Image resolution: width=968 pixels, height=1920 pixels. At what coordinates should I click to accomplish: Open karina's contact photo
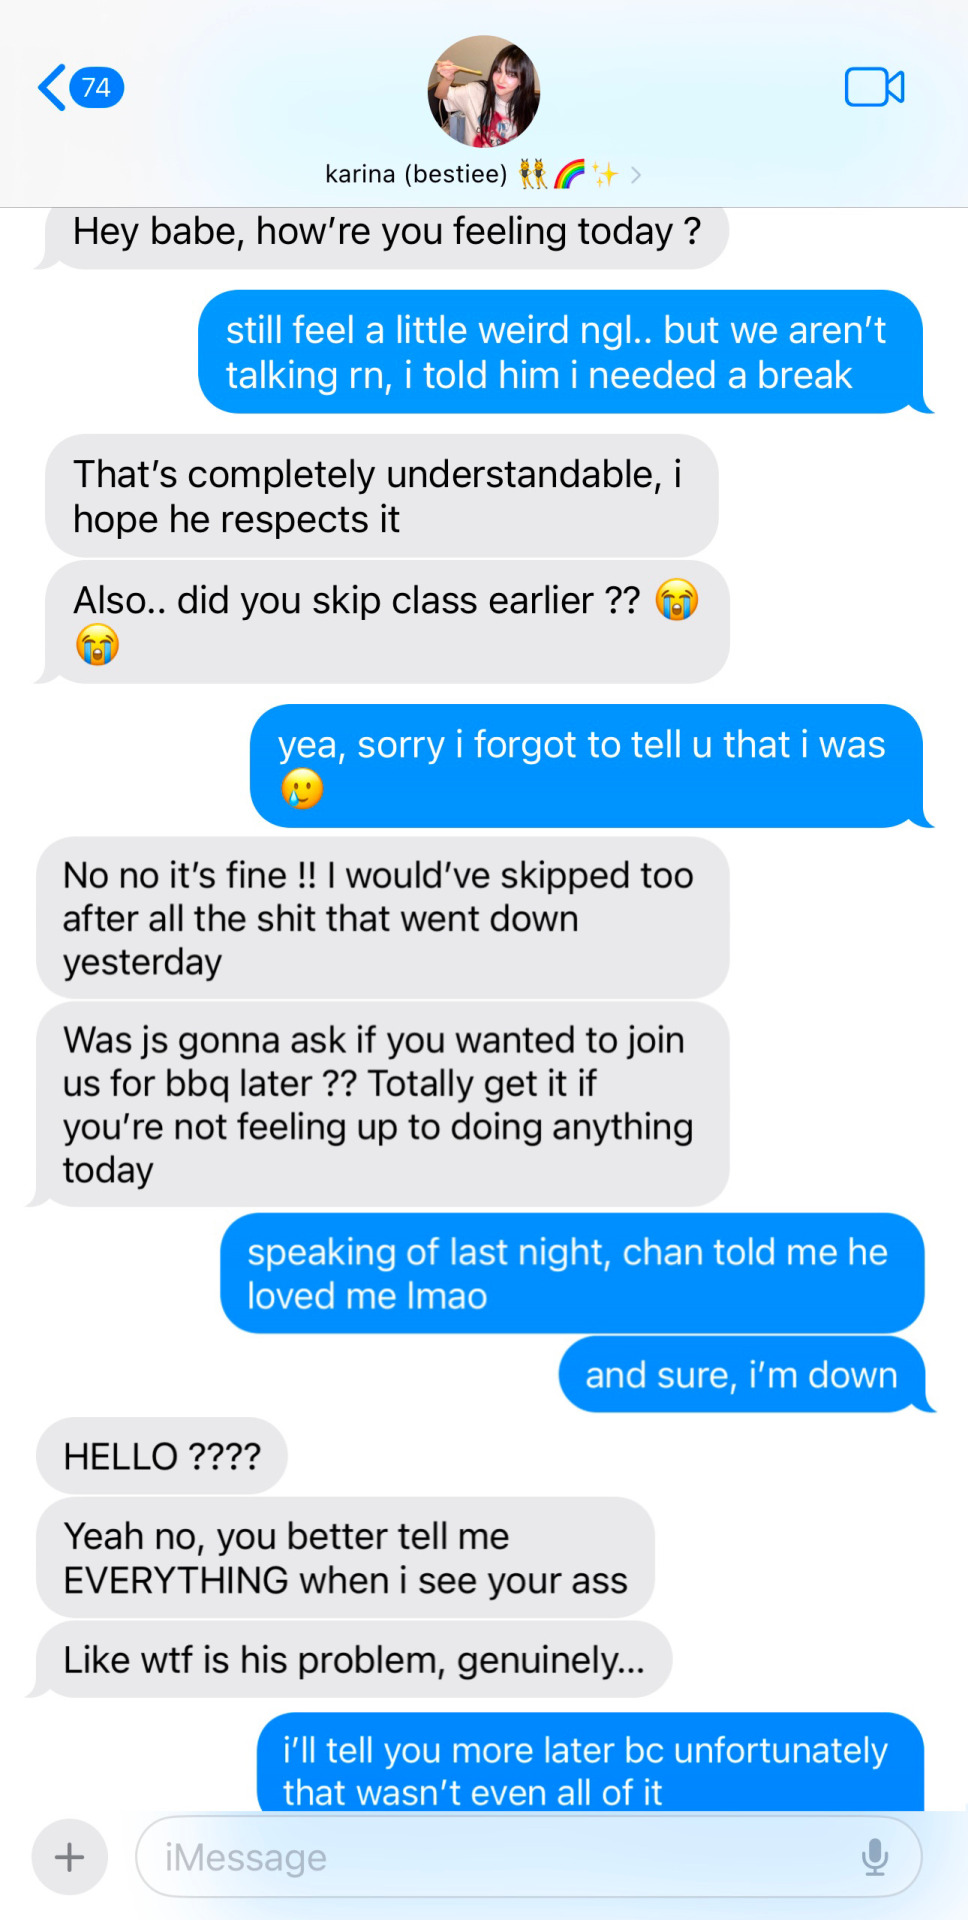coord(484,92)
